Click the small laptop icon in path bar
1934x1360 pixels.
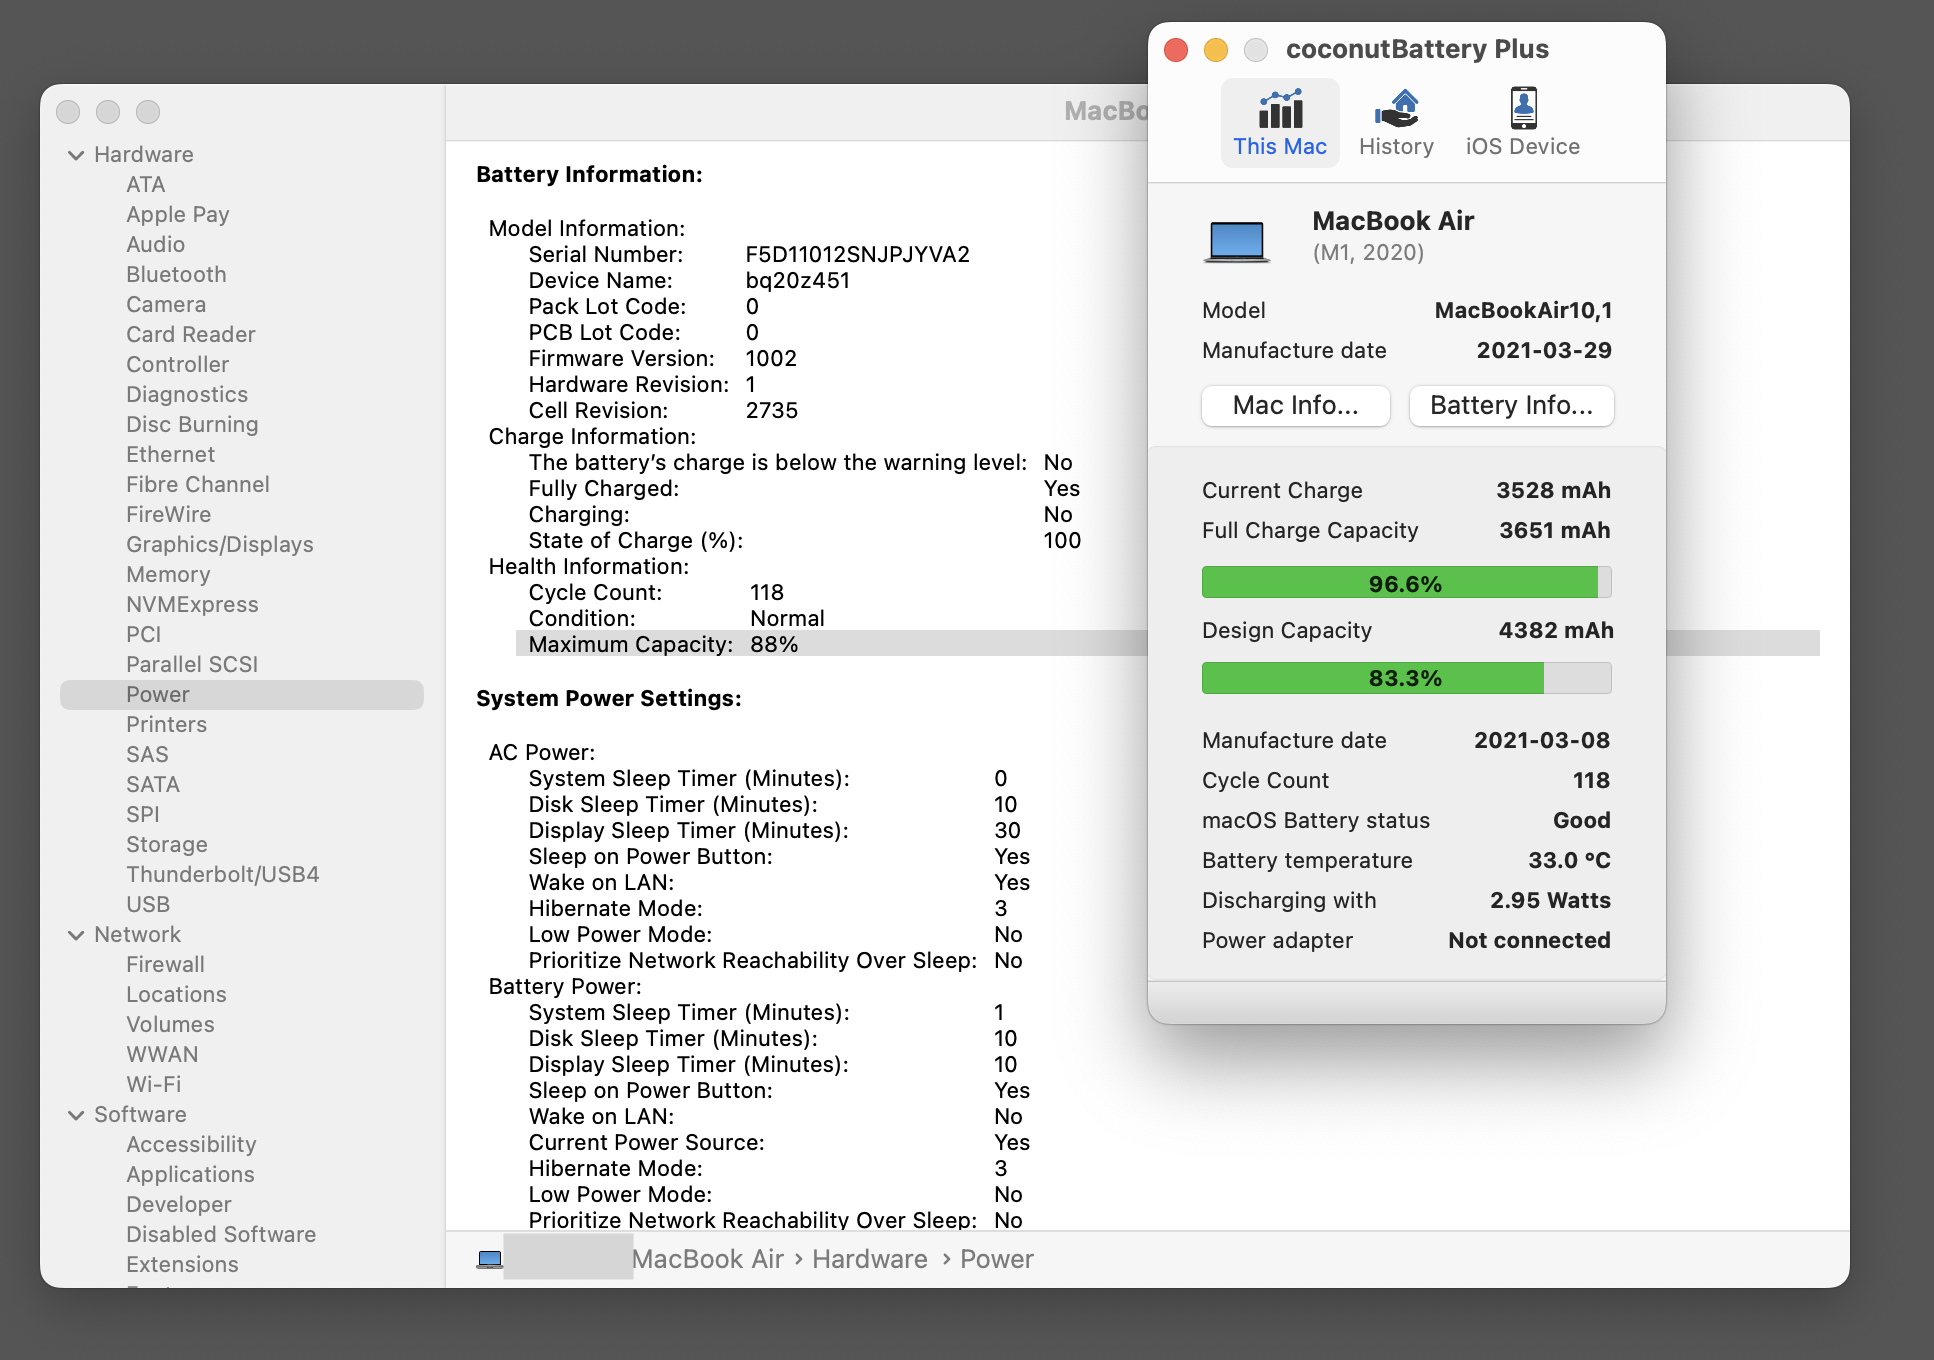[x=489, y=1259]
